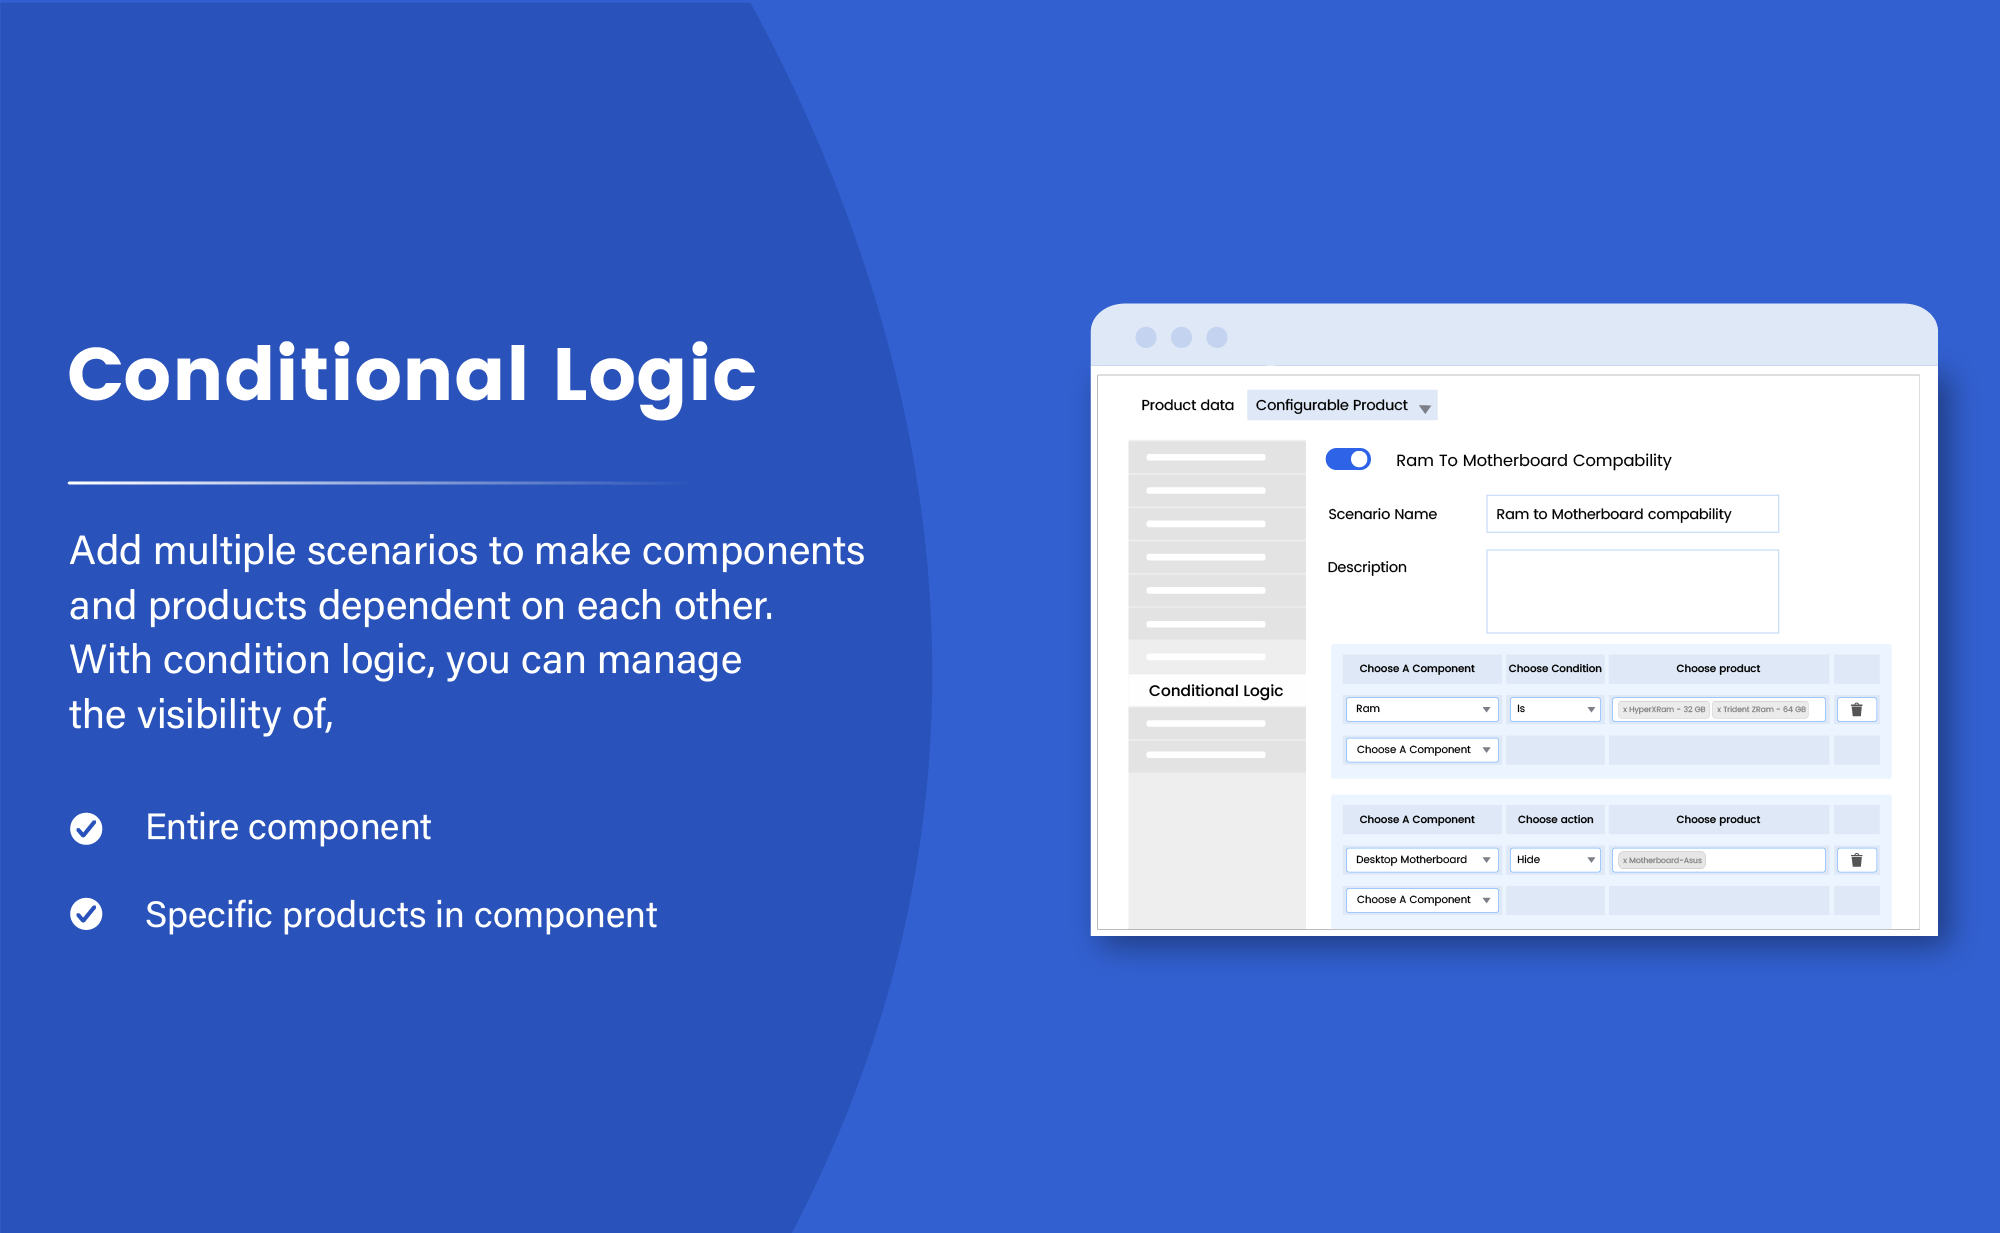The image size is (2000, 1233).
Task: Remove the Trident ZRam - 64 GB product tag
Action: tap(1720, 709)
